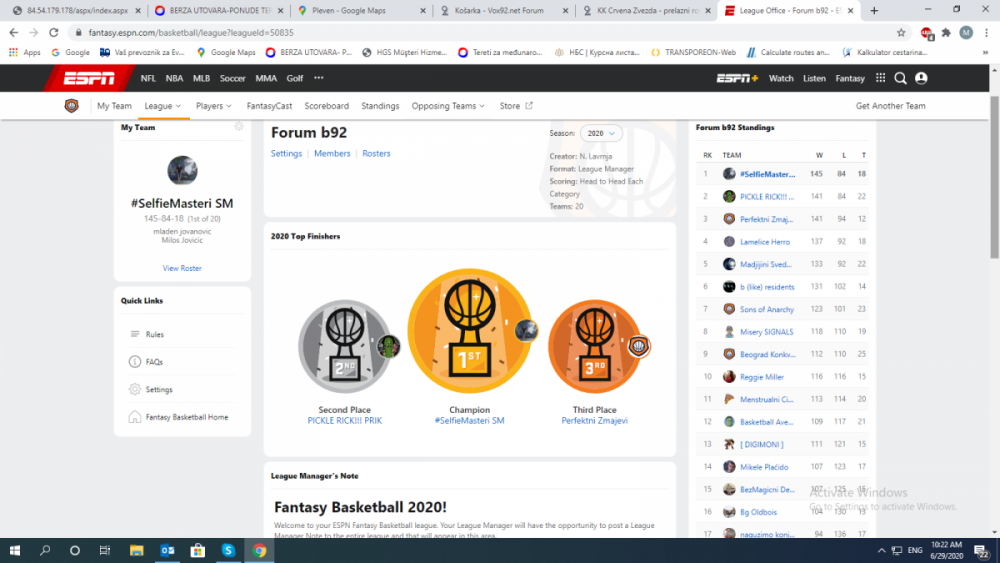This screenshot has height=563, width=1000.
Task: Expand the Opposing Teams dropdown
Action: pos(448,106)
